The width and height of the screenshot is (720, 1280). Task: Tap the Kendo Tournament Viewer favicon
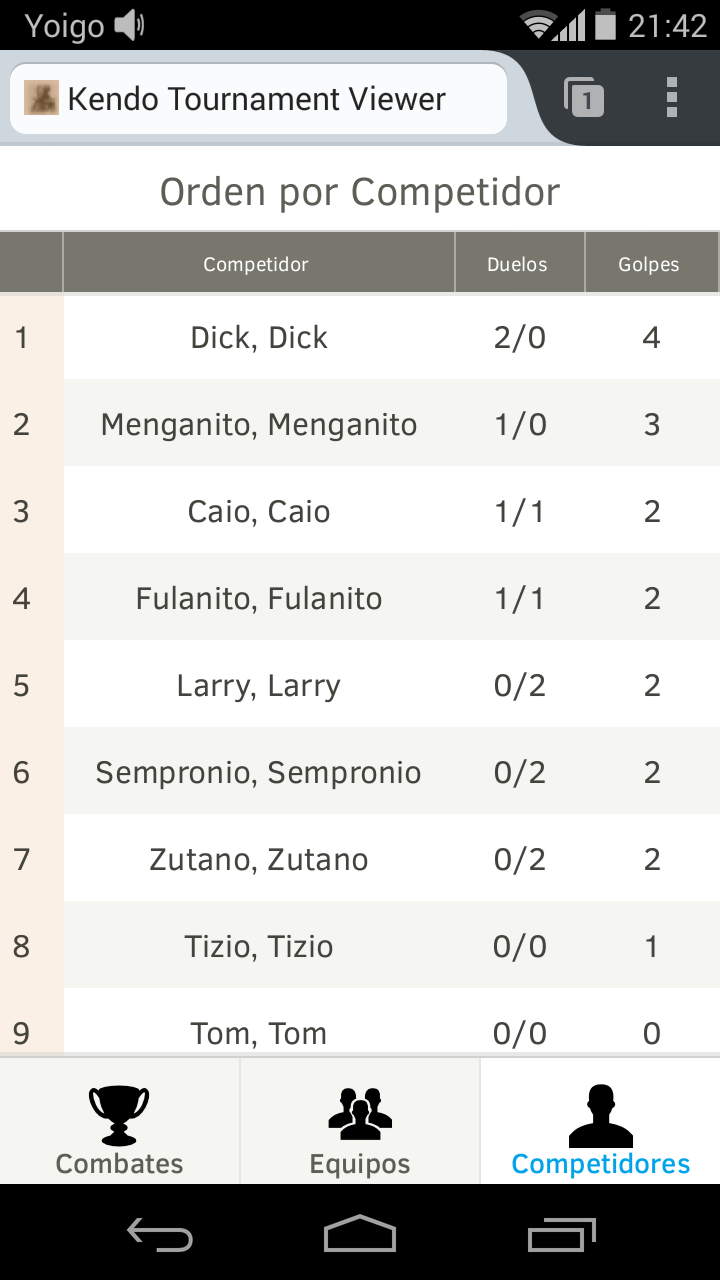[41, 98]
